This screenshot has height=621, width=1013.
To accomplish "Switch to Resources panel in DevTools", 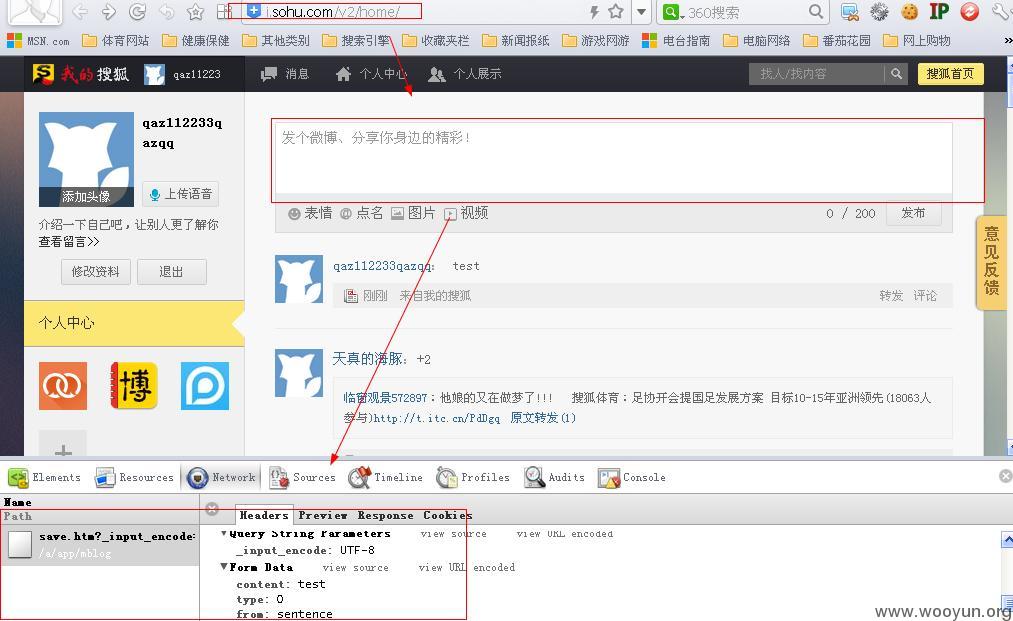I will coord(134,478).
